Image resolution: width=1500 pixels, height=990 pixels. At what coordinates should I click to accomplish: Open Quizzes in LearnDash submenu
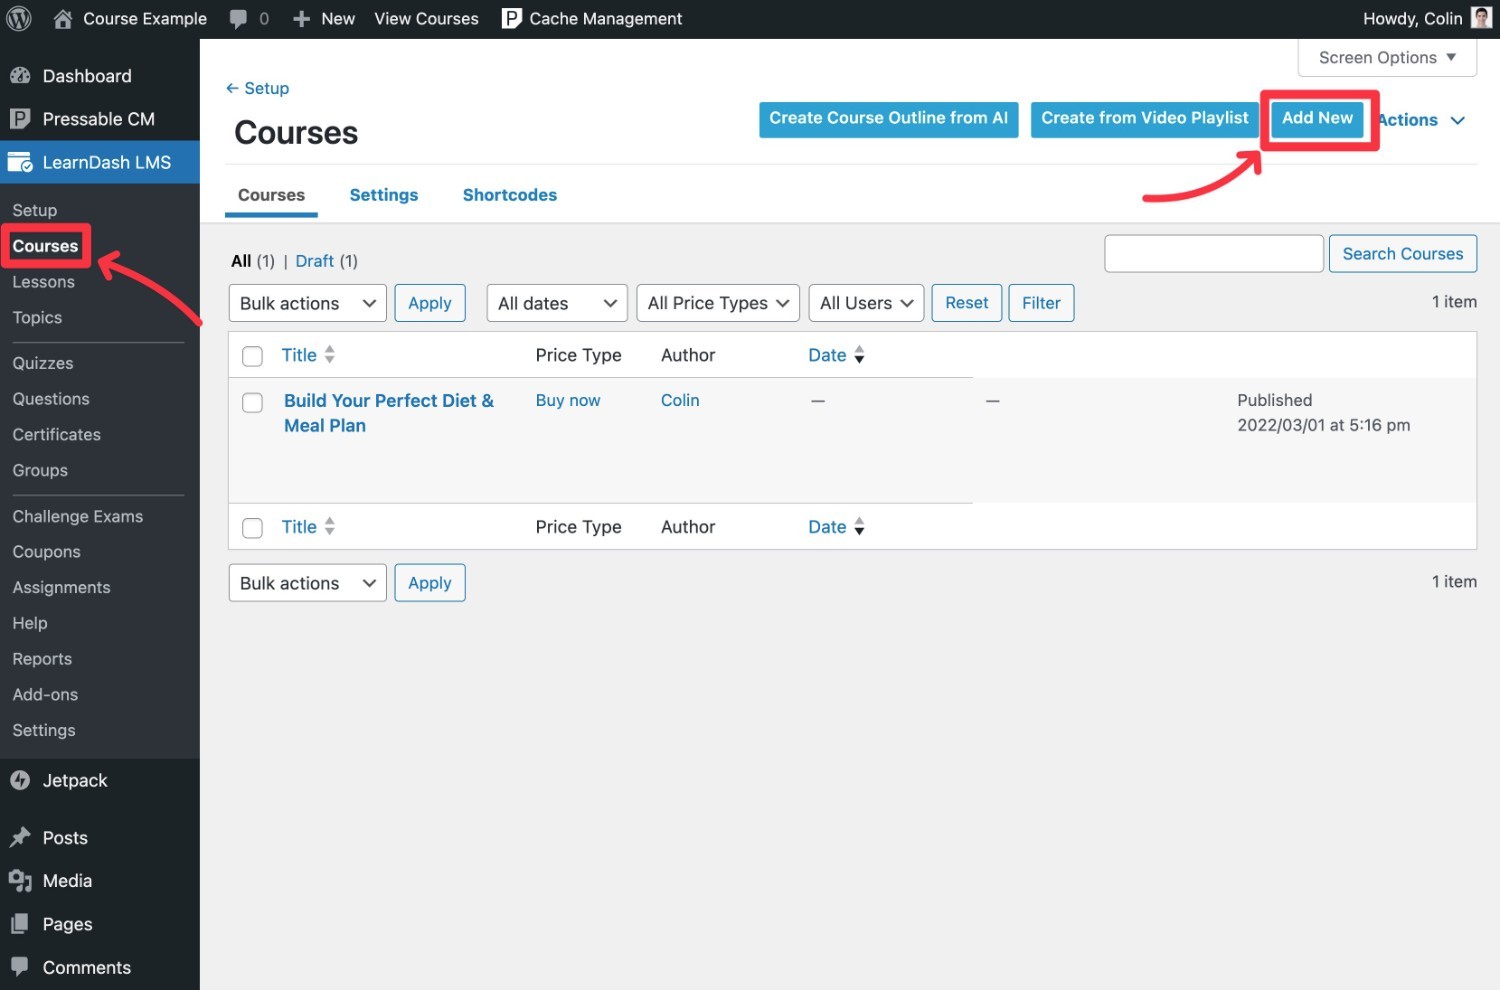(x=43, y=363)
